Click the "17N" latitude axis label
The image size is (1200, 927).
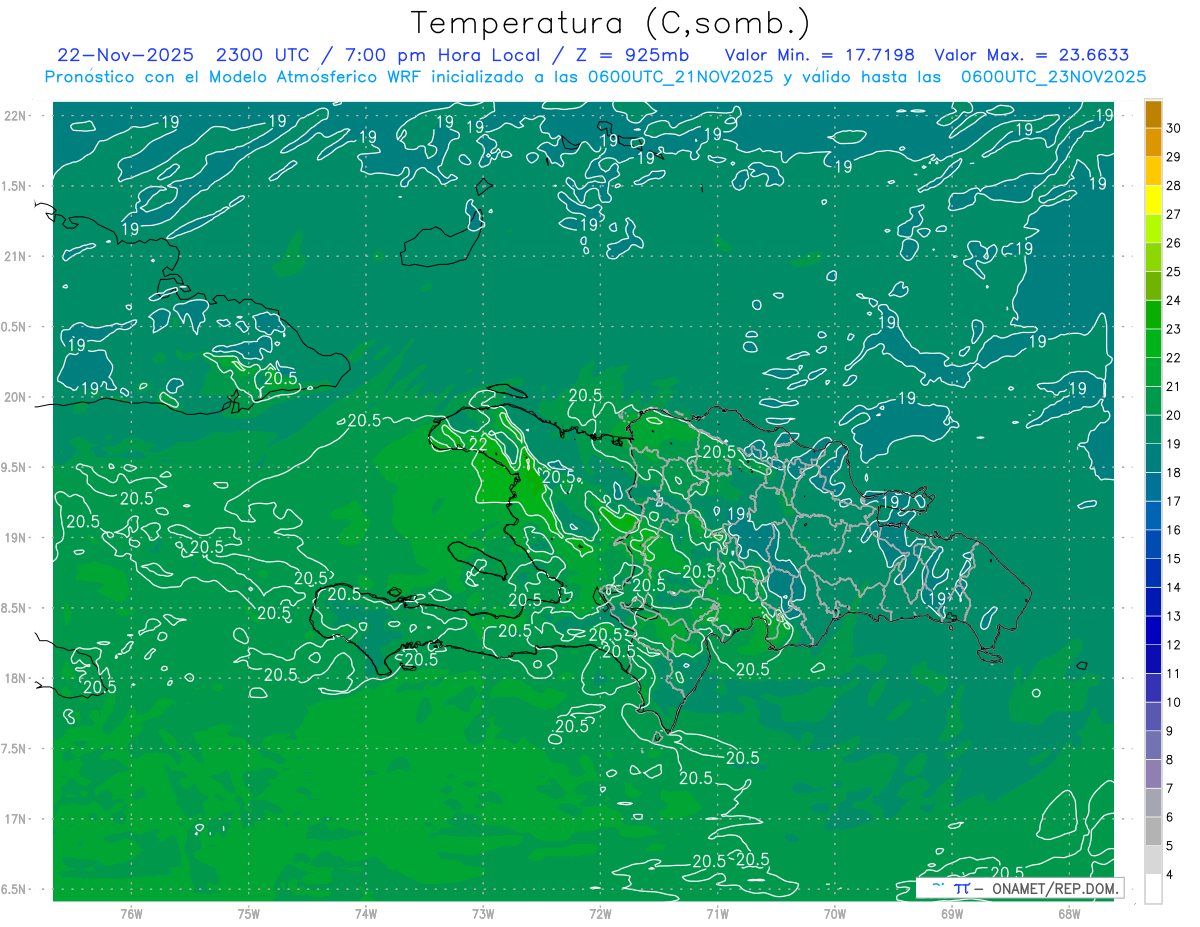click(14, 819)
